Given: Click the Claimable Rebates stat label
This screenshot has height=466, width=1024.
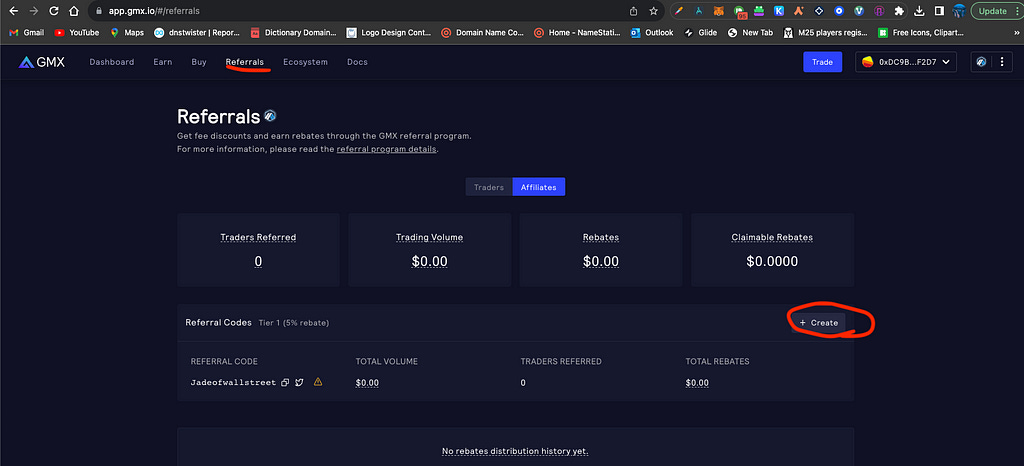Looking at the screenshot, I should (772, 238).
